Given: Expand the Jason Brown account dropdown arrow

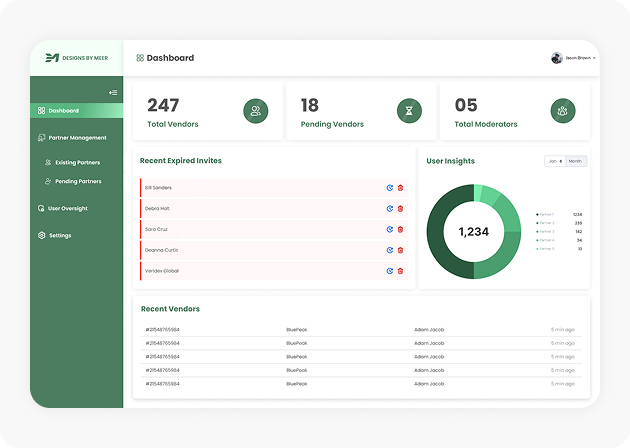Looking at the screenshot, I should [x=594, y=58].
